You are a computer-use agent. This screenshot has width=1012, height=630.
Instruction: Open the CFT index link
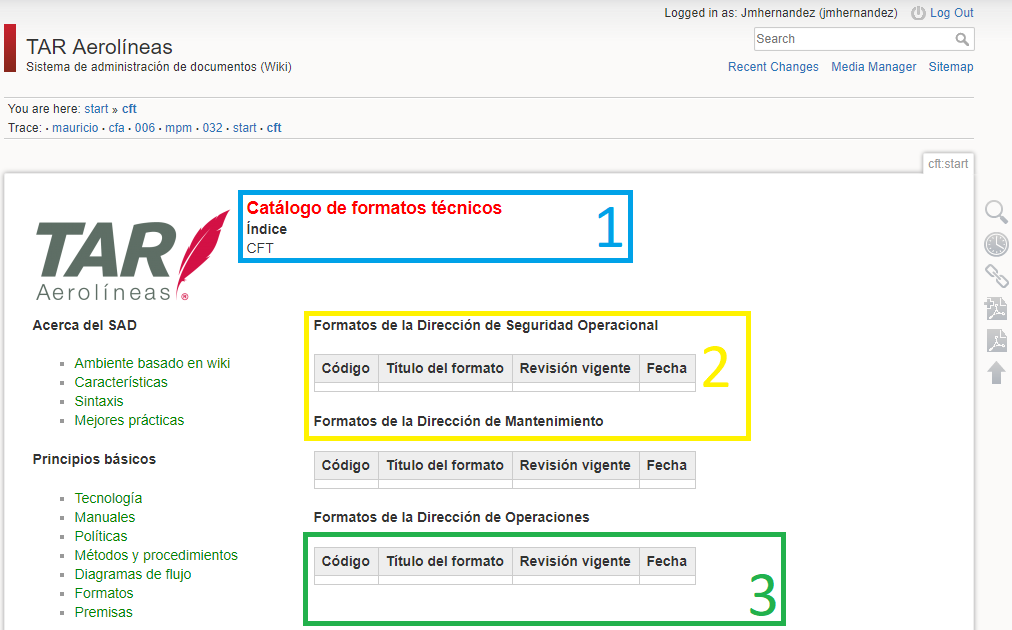tap(260, 248)
